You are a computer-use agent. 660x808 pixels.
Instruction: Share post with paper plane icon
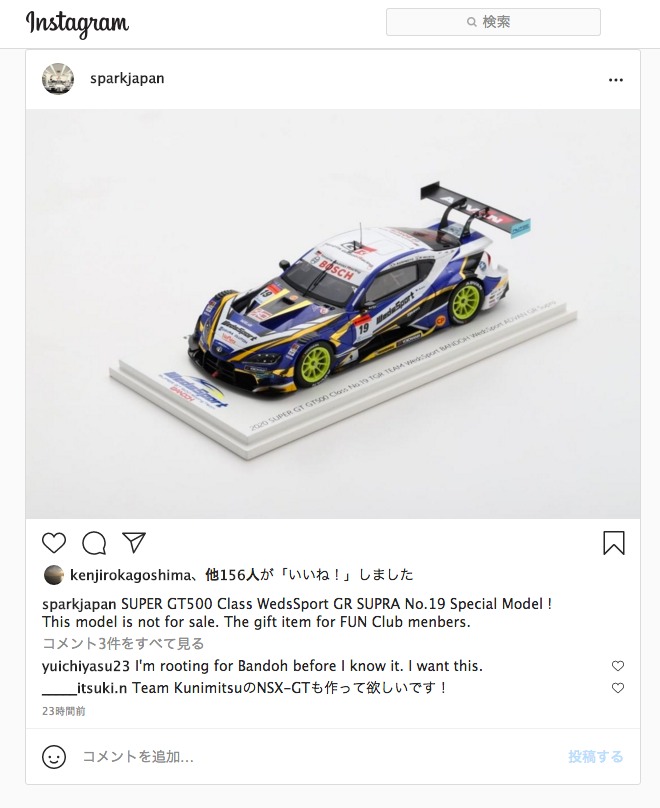click(x=134, y=543)
